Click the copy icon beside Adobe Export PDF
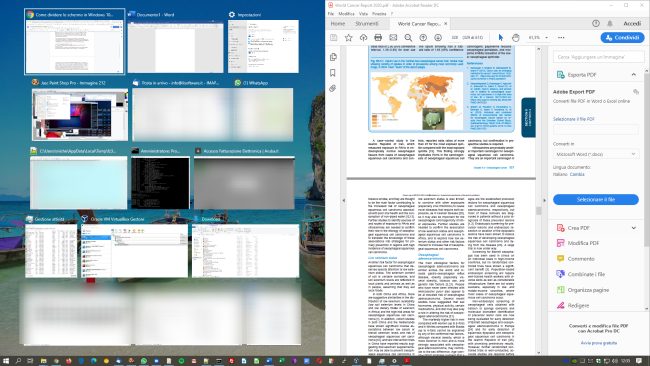The image size is (650, 366). 635,92
